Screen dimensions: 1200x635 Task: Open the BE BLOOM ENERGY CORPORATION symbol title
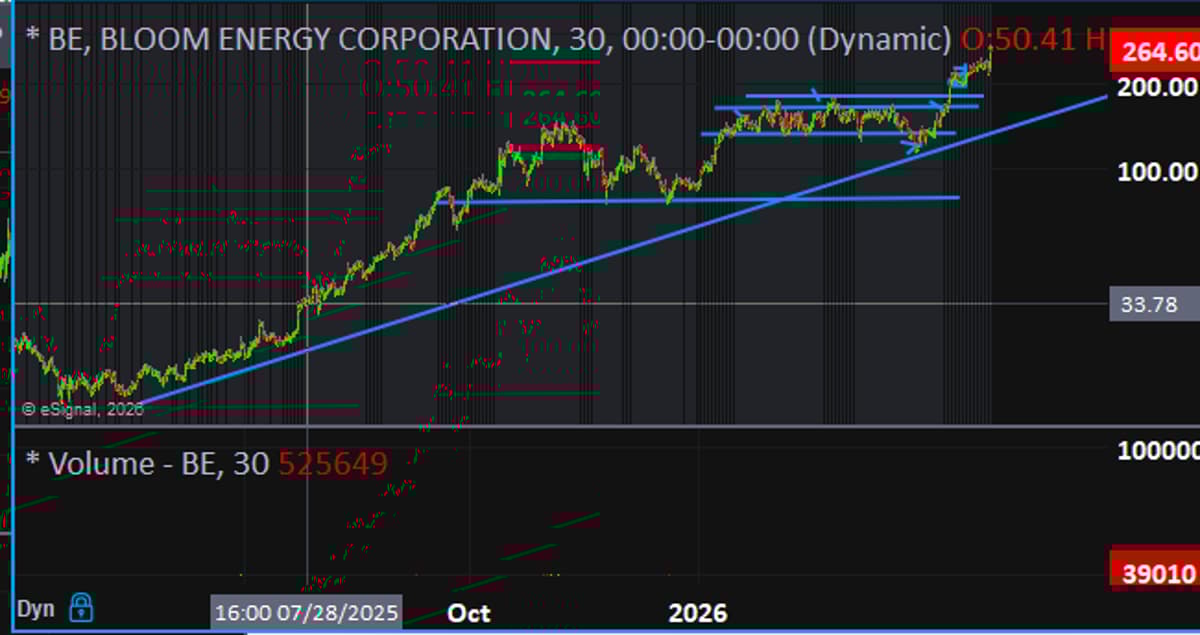point(300,40)
